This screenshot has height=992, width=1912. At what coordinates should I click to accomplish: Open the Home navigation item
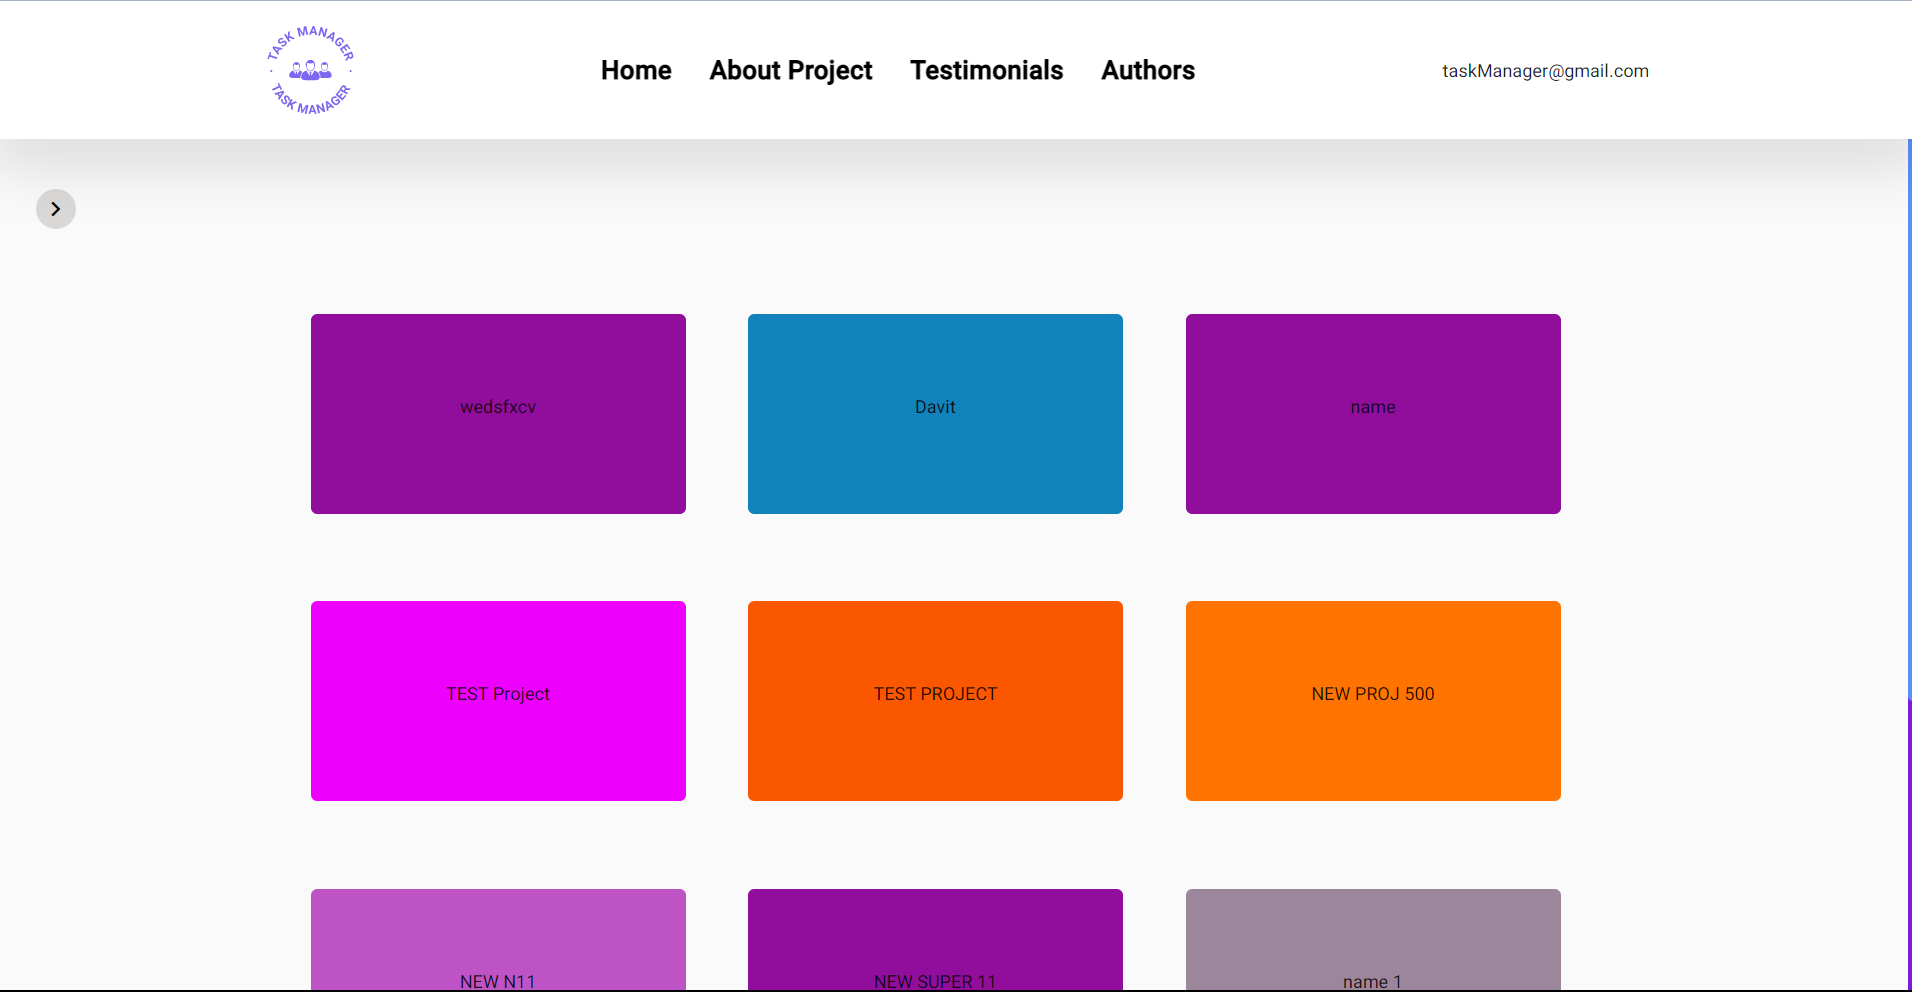tap(636, 70)
